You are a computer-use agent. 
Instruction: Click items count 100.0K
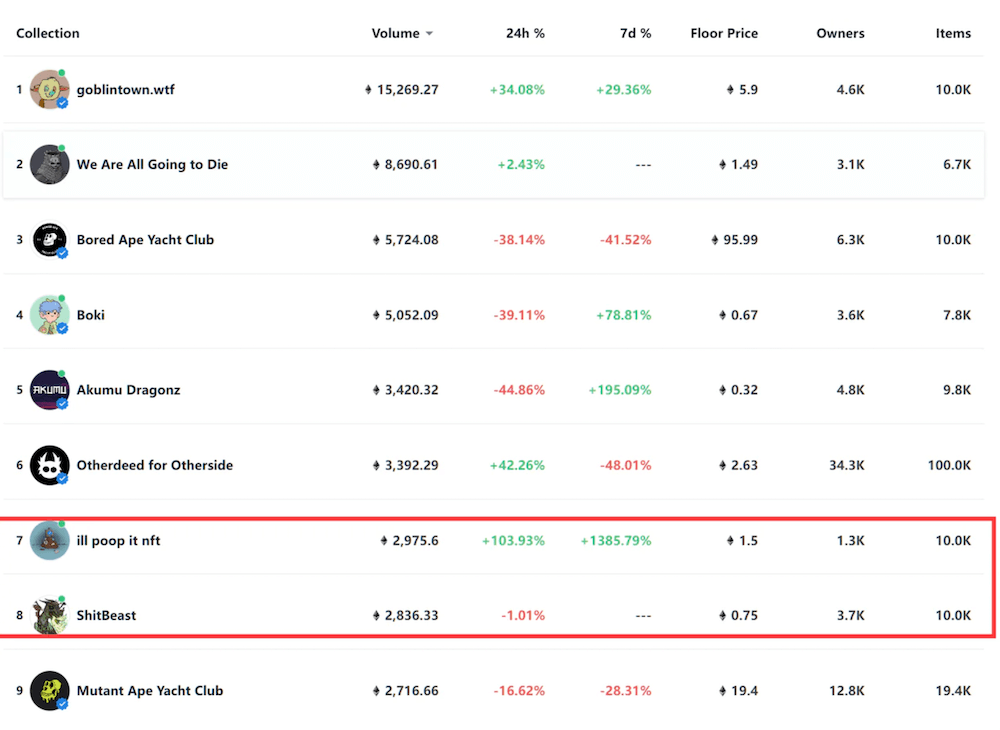950,465
